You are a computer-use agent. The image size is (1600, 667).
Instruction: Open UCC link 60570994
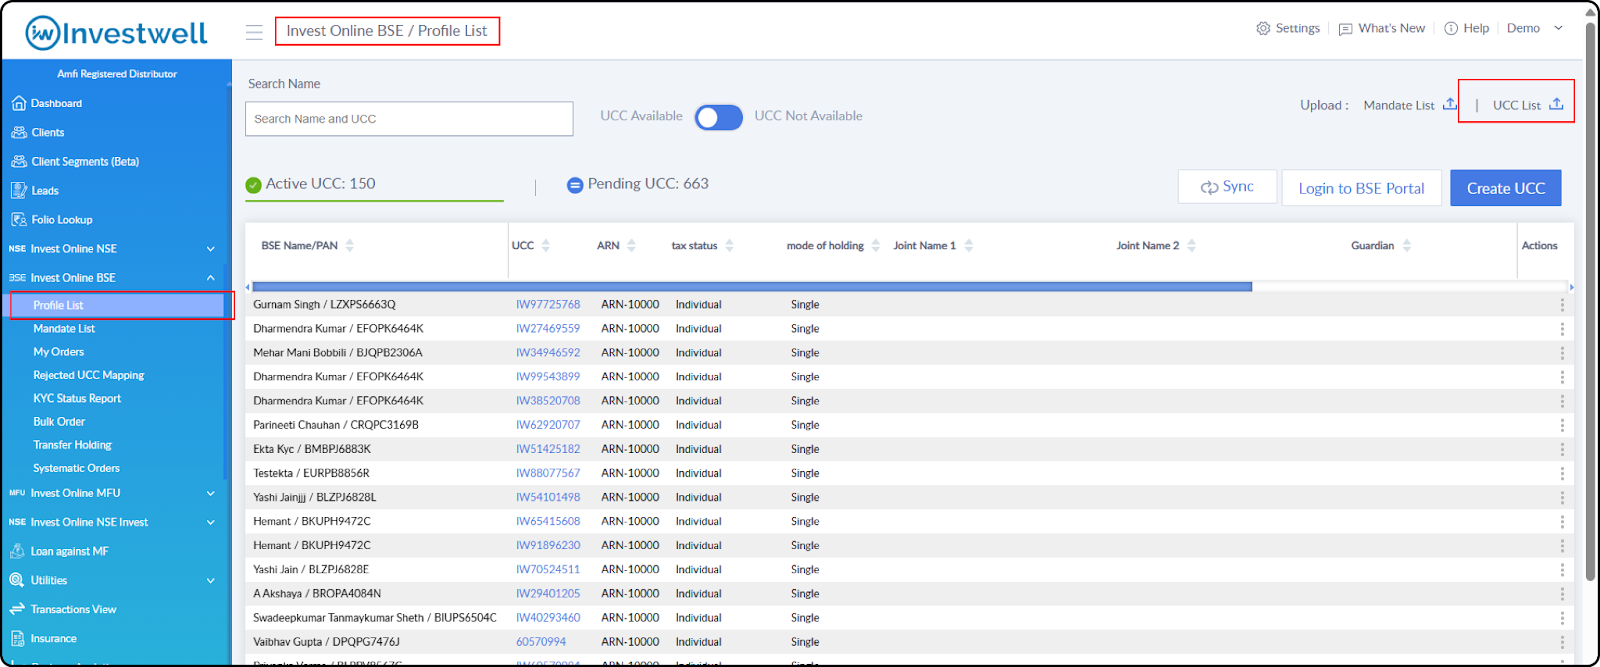[541, 642]
